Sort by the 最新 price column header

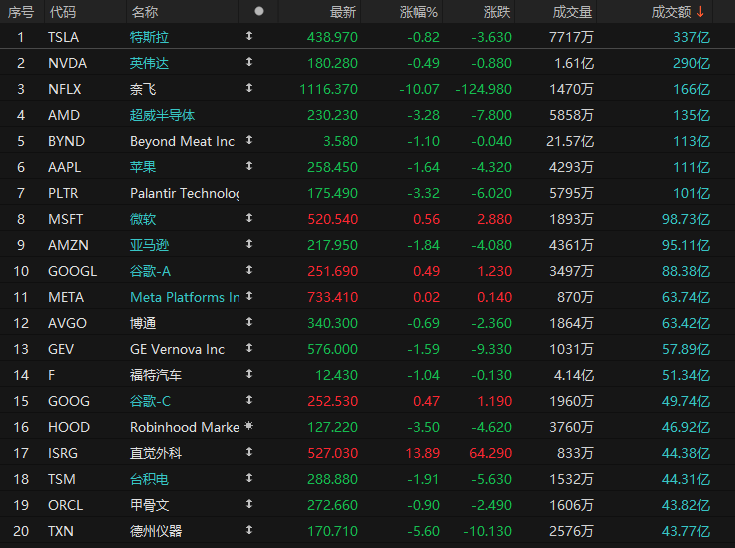click(x=343, y=12)
